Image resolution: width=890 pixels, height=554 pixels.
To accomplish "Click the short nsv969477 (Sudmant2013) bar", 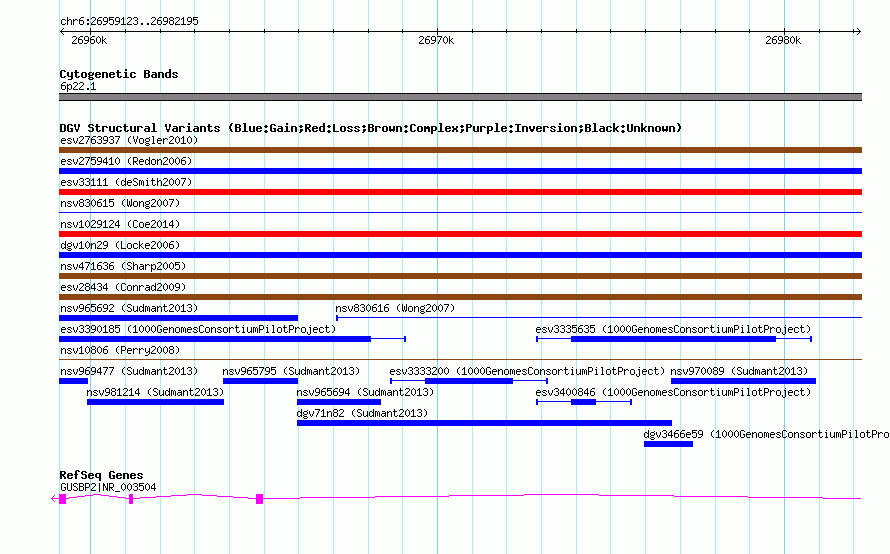I will tap(73, 381).
